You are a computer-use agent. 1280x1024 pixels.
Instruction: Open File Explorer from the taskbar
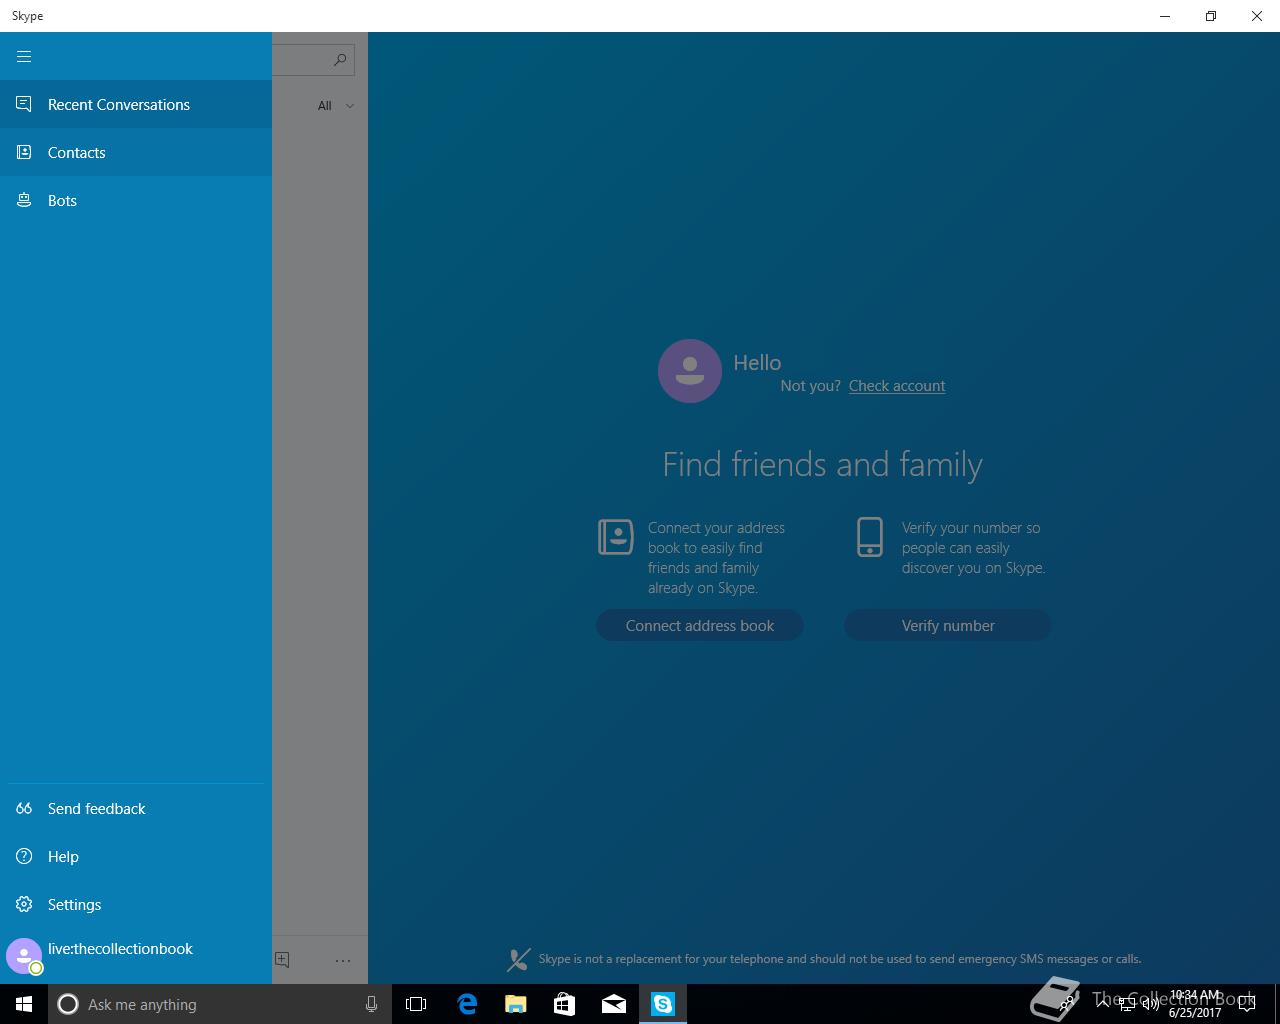(516, 1004)
